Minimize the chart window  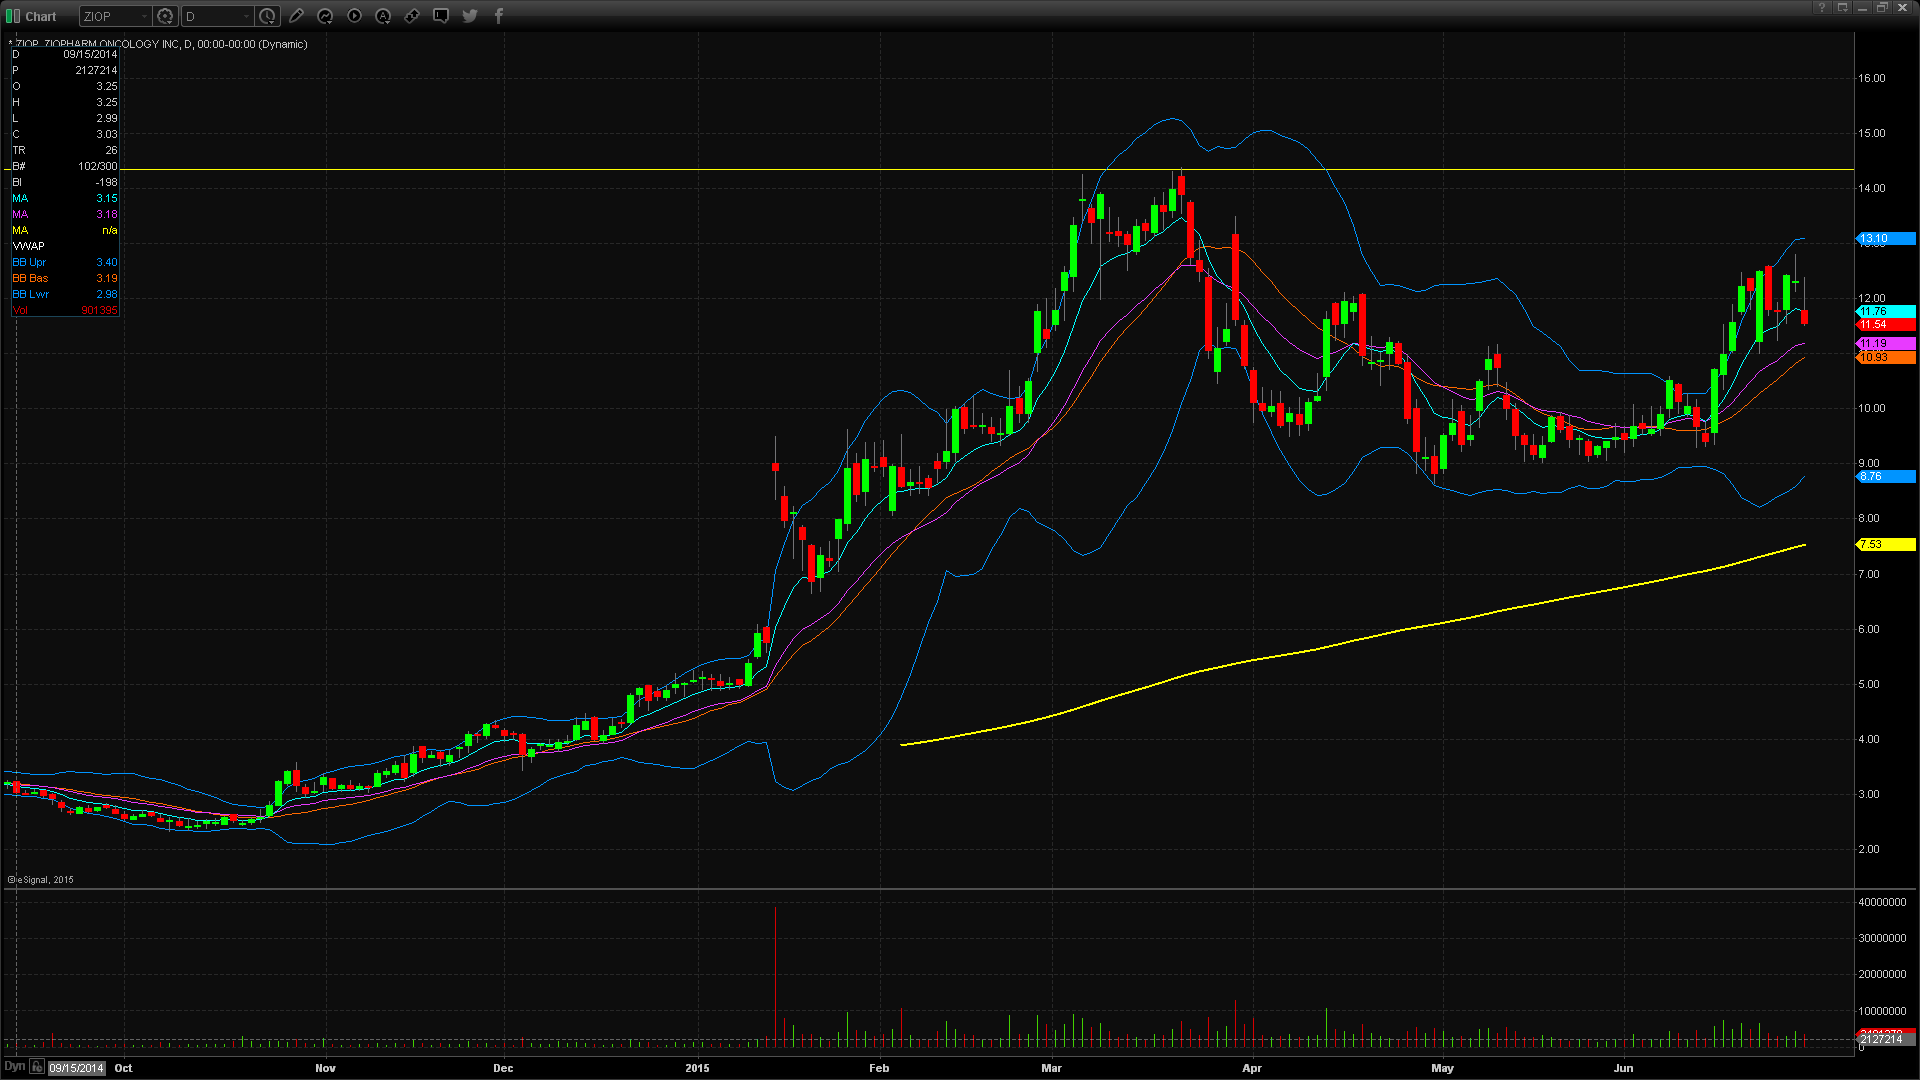point(1862,8)
